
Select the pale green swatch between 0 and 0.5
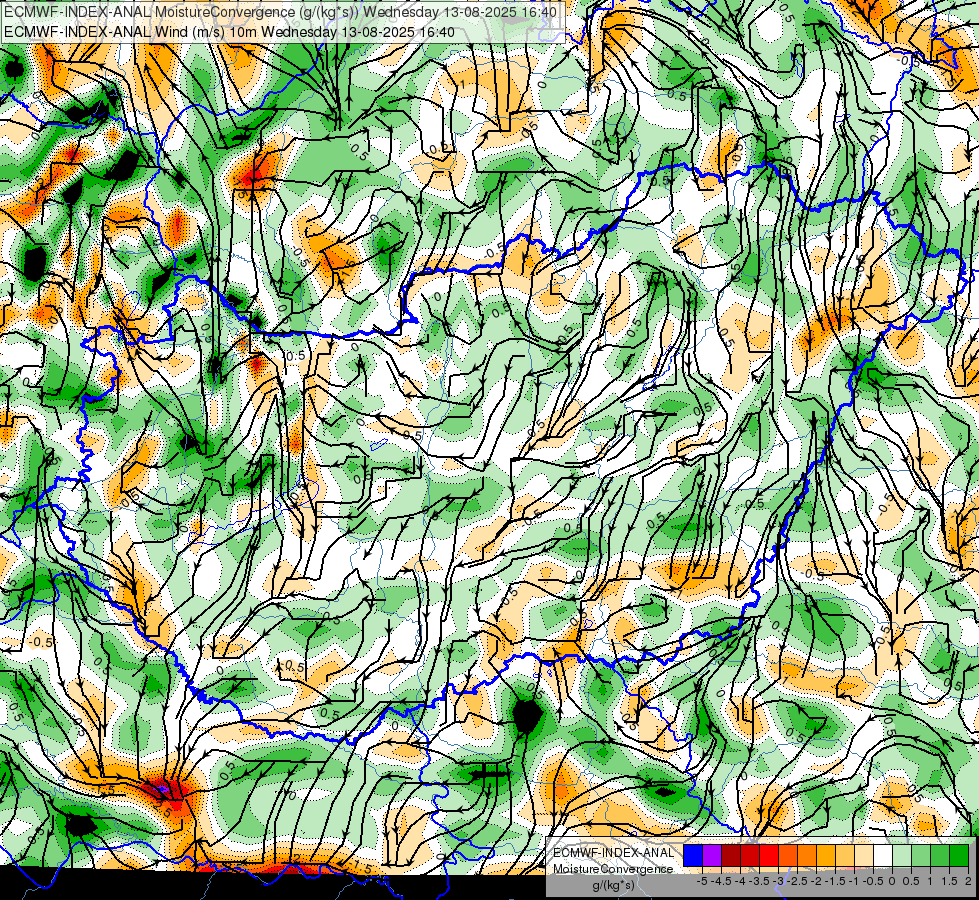point(902,855)
